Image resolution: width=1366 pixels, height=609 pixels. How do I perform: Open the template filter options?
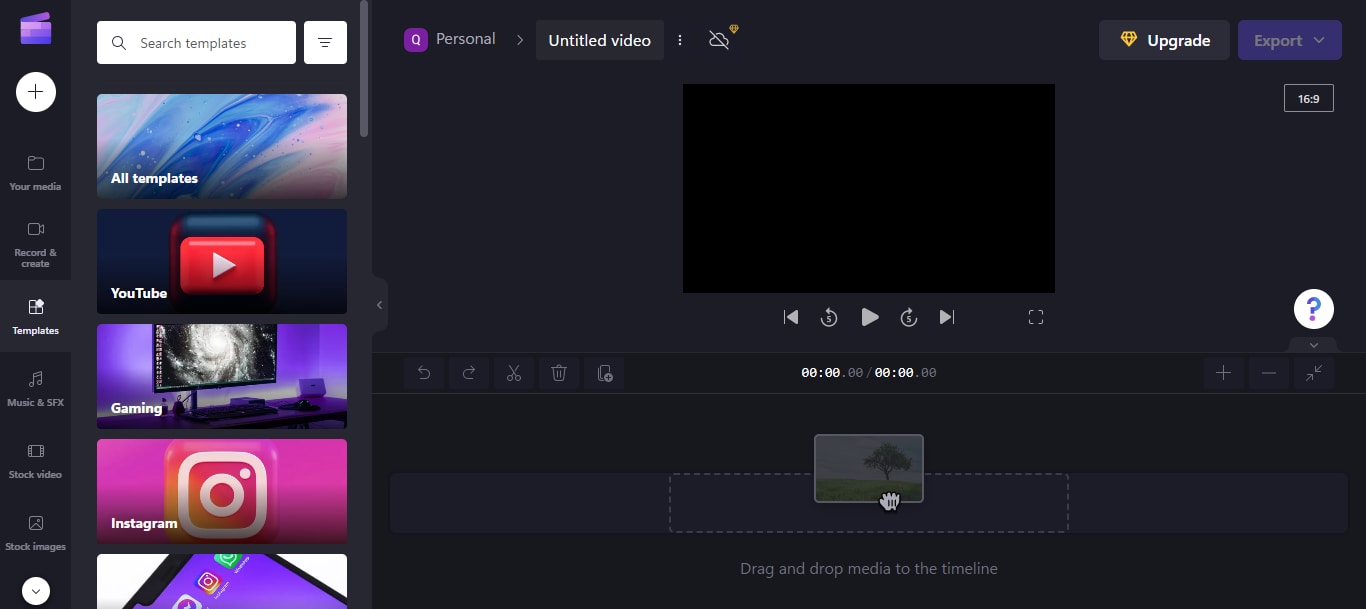(325, 43)
